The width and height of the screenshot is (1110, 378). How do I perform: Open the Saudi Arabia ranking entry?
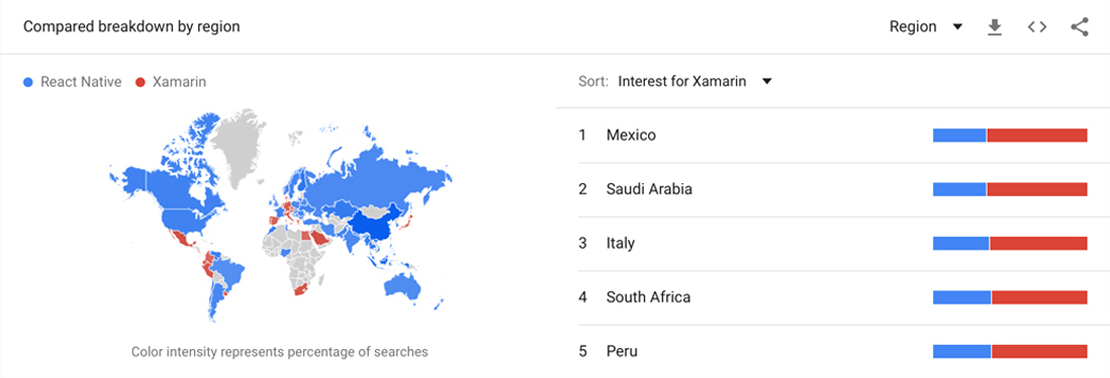pos(832,189)
